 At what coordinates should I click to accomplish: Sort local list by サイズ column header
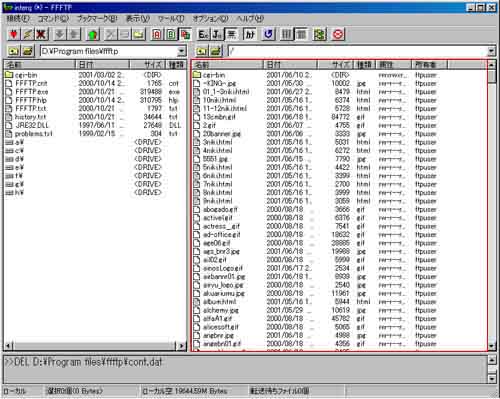147,65
